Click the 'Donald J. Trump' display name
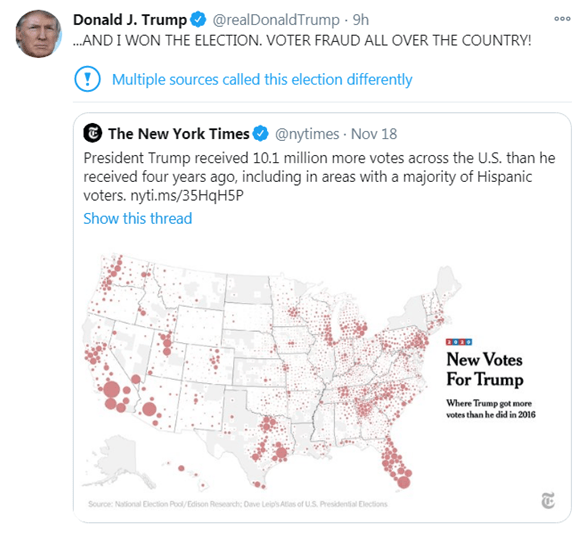Screen dimensions: 586x534 [130, 19]
